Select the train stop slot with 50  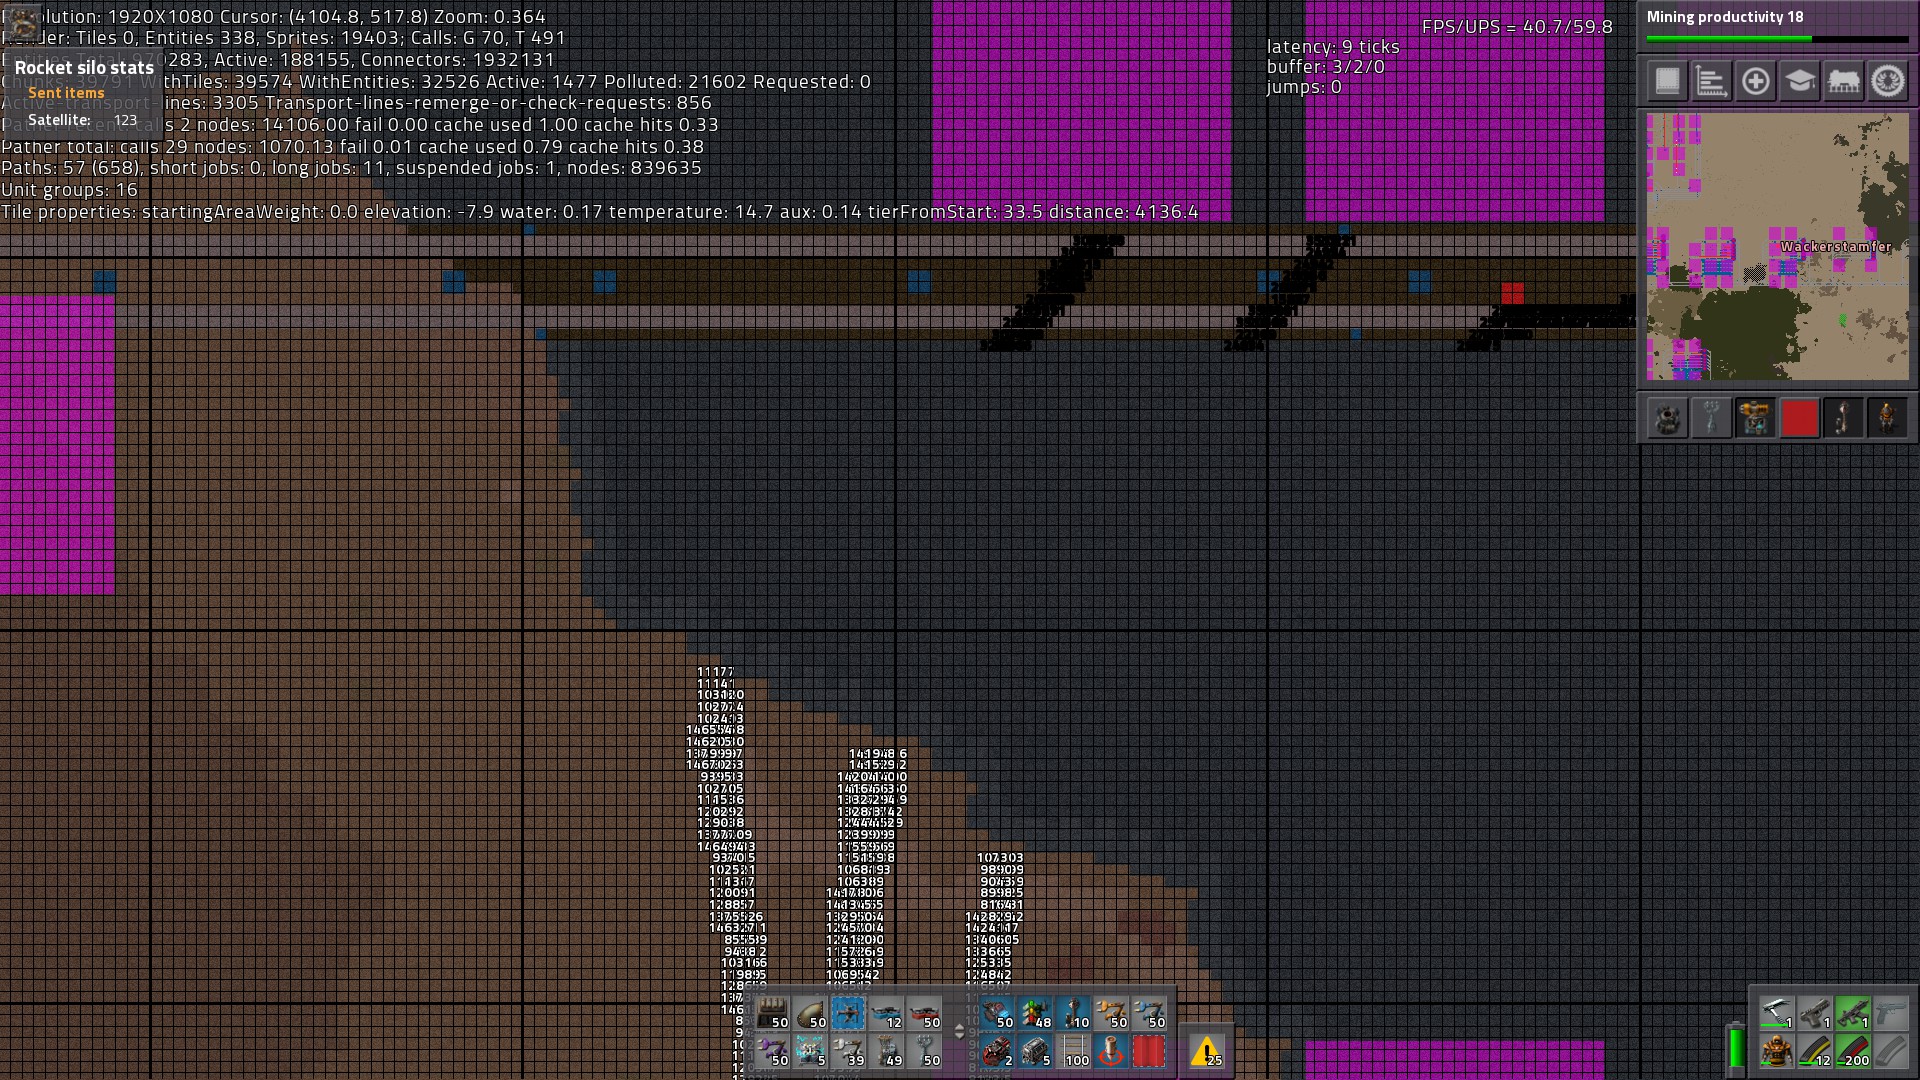[997, 1013]
